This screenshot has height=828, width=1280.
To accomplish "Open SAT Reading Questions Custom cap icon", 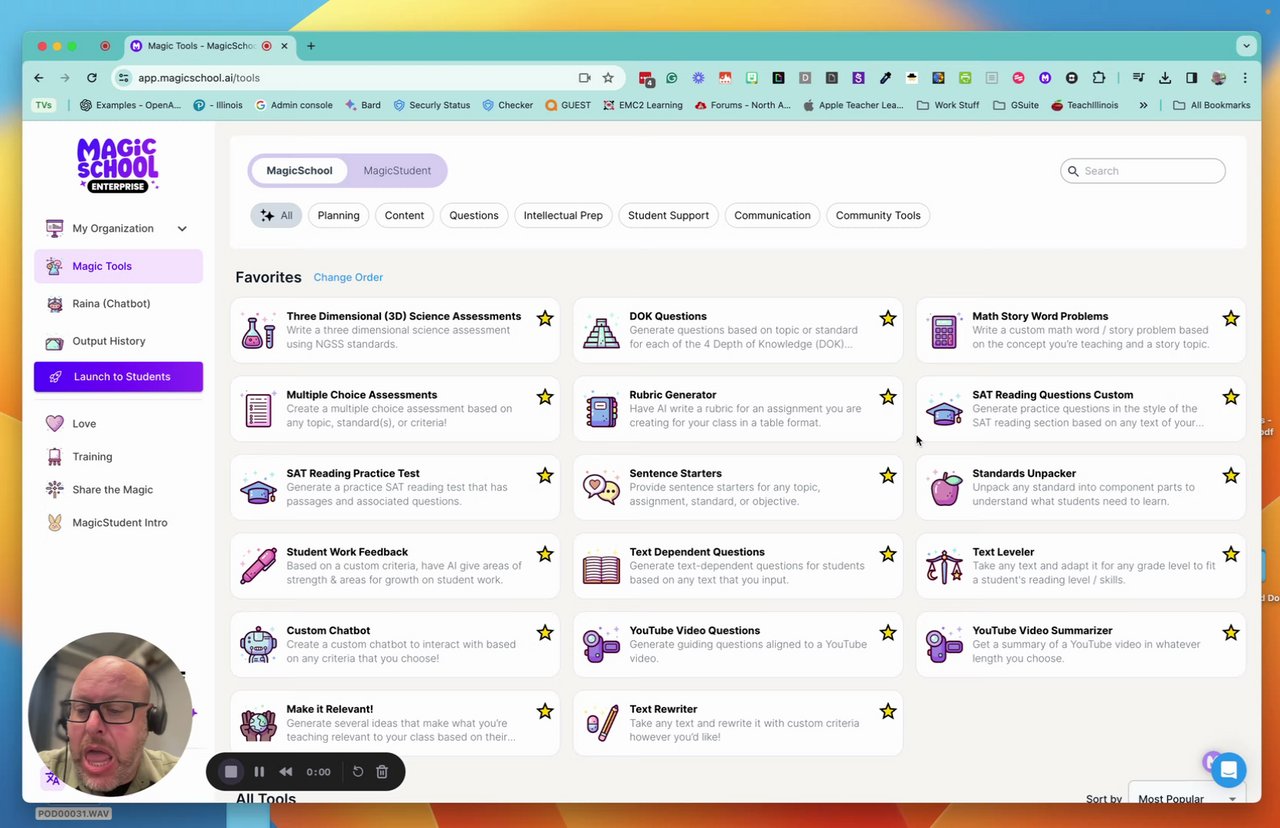I will (944, 410).
